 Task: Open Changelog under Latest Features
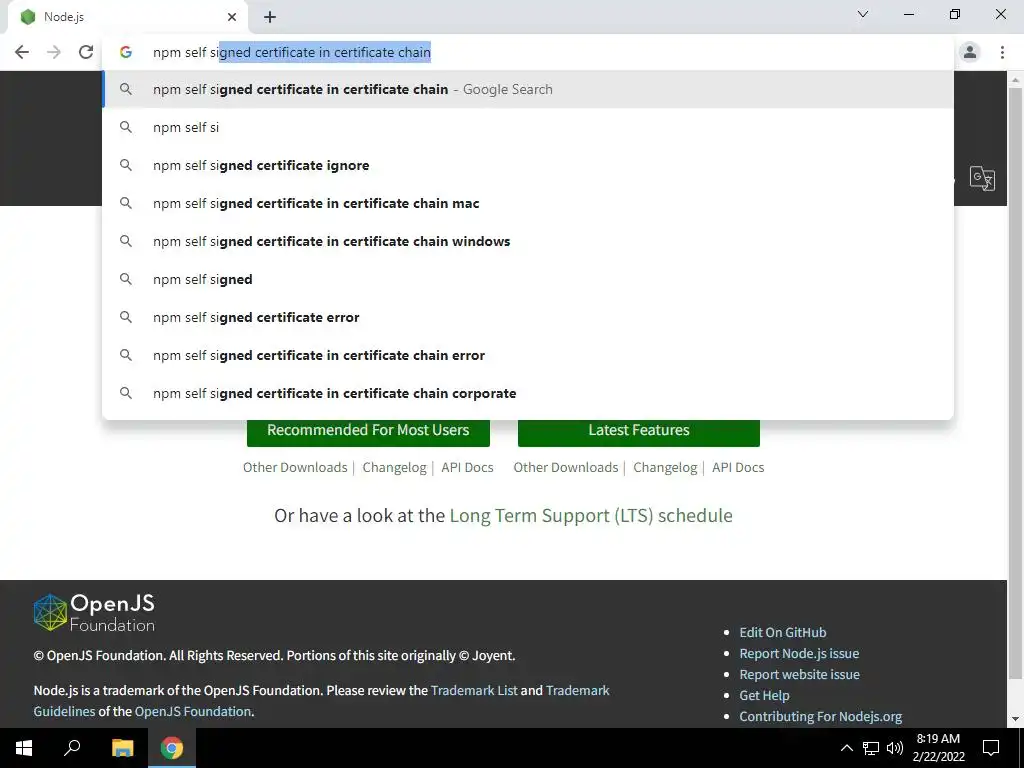point(665,468)
